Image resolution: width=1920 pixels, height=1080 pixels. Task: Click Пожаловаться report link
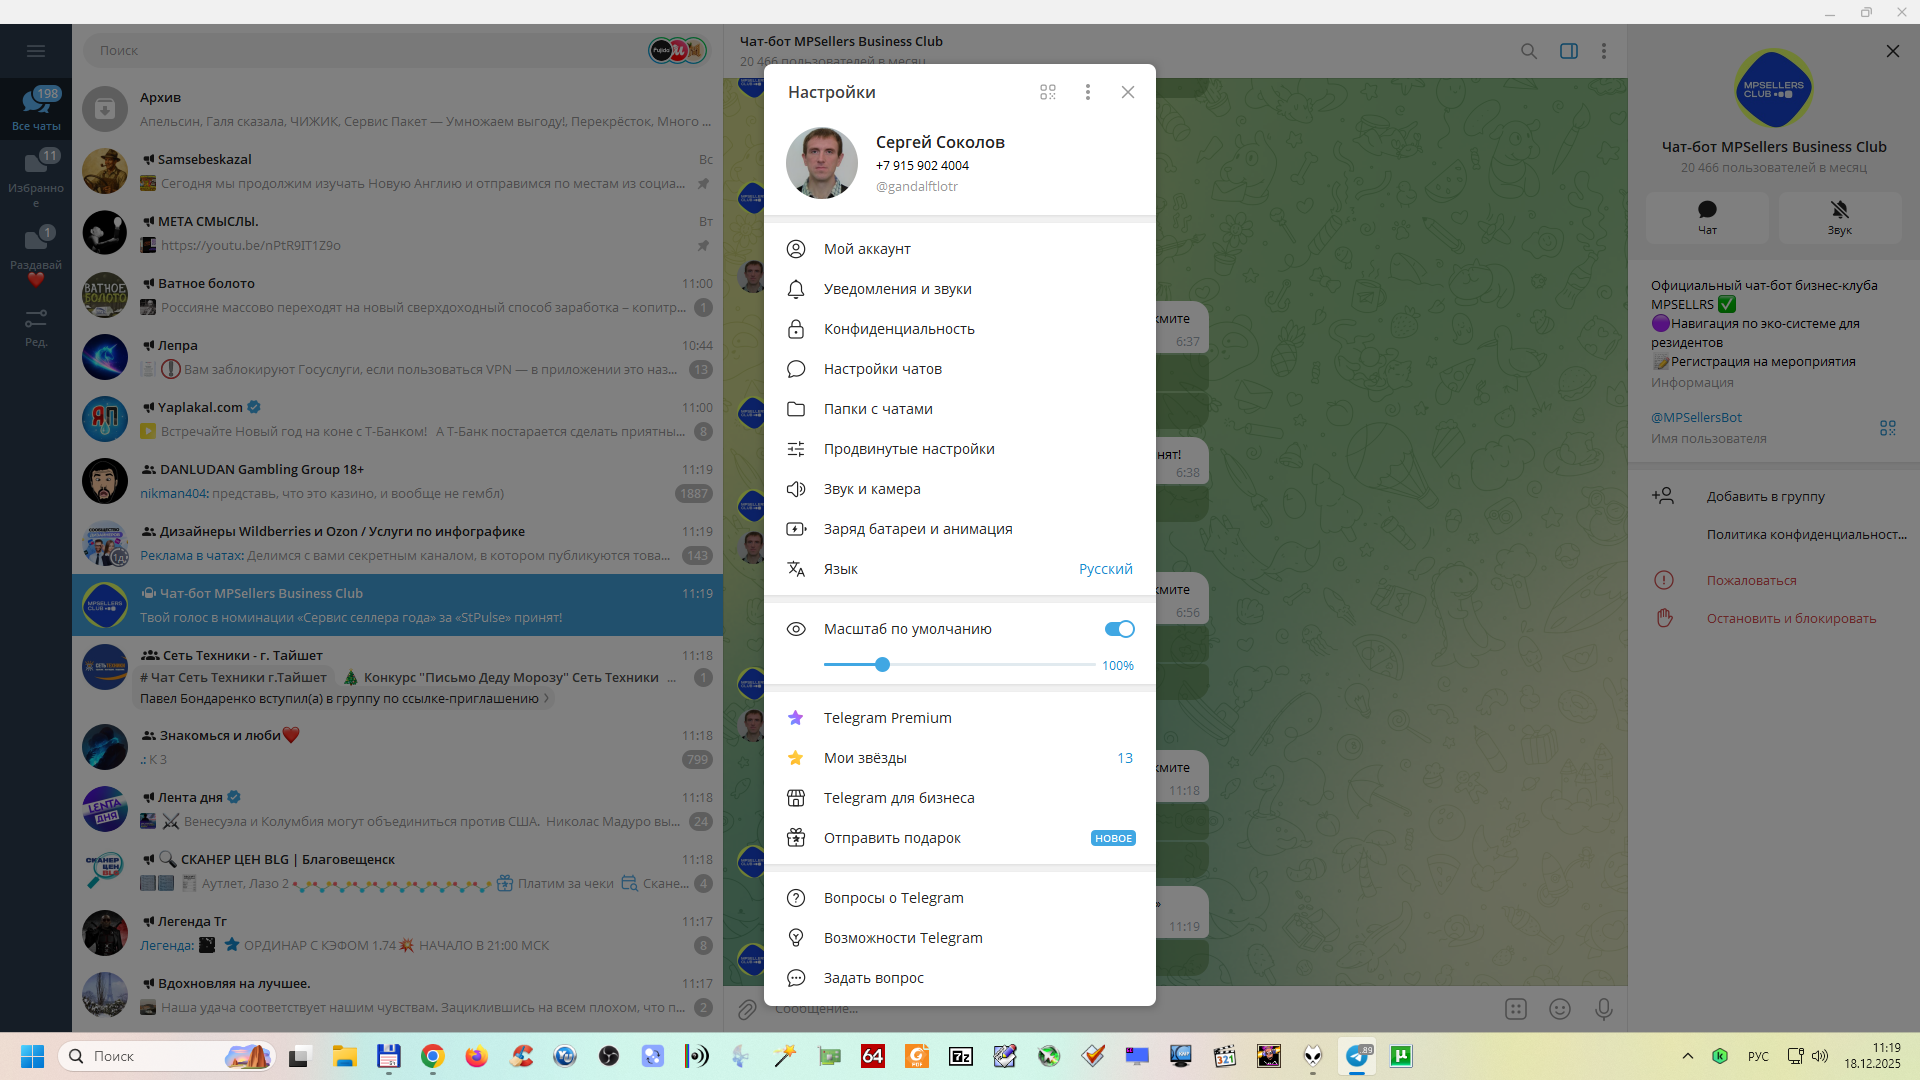tap(1751, 581)
